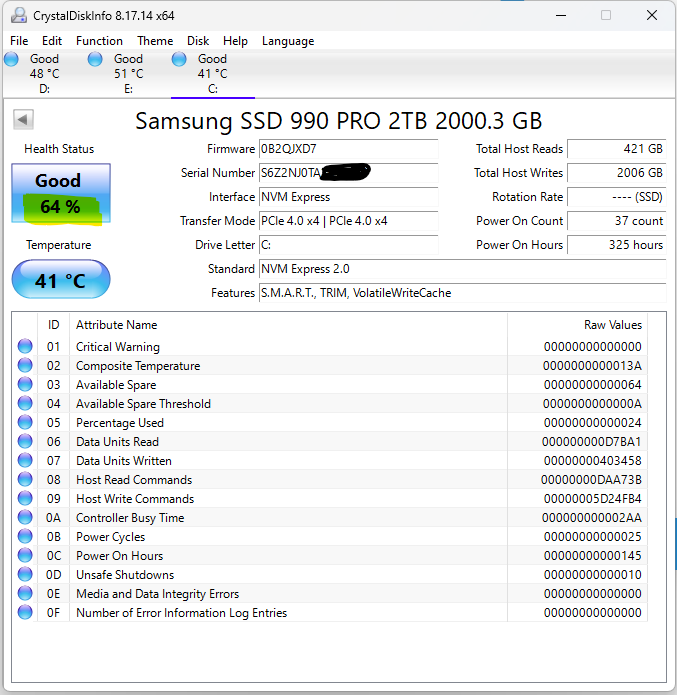The height and width of the screenshot is (695, 677).
Task: Select the C: drive tab at 41 °C
Action: coord(212,73)
